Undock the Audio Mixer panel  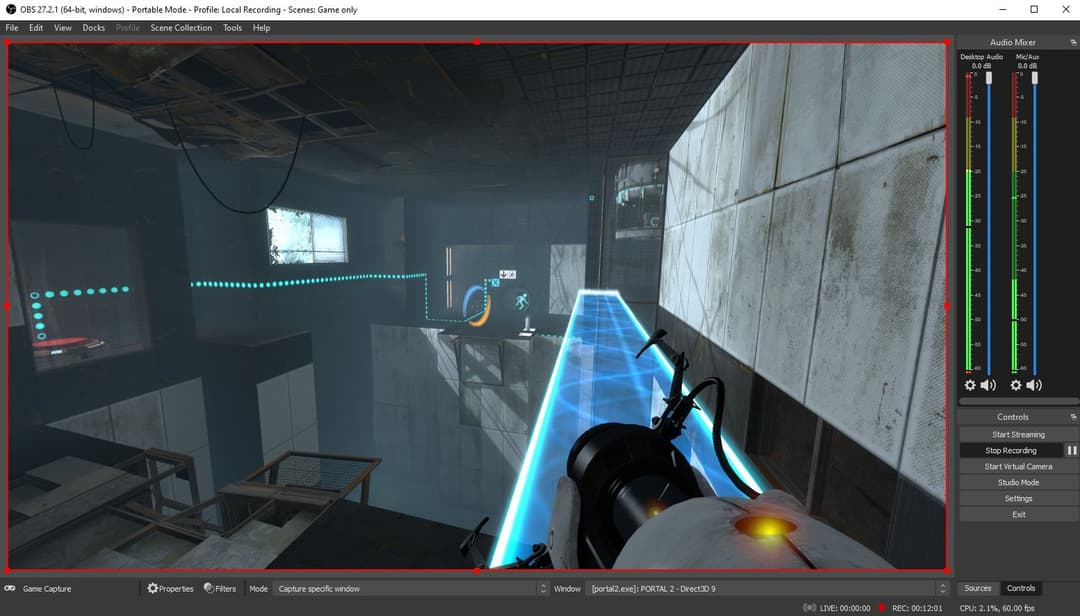pyautogui.click(x=1073, y=42)
